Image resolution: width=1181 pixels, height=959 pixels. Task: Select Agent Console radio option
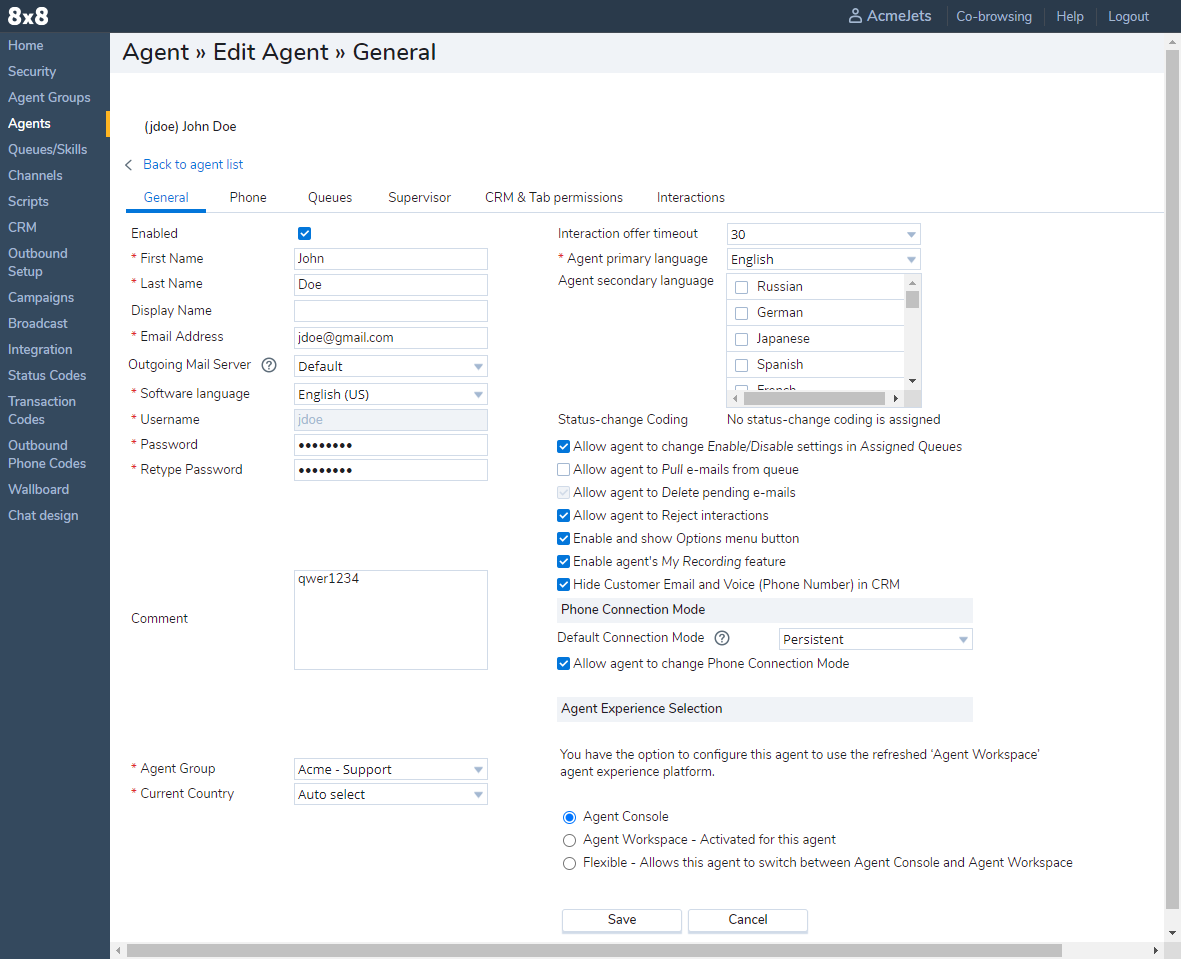(x=569, y=817)
